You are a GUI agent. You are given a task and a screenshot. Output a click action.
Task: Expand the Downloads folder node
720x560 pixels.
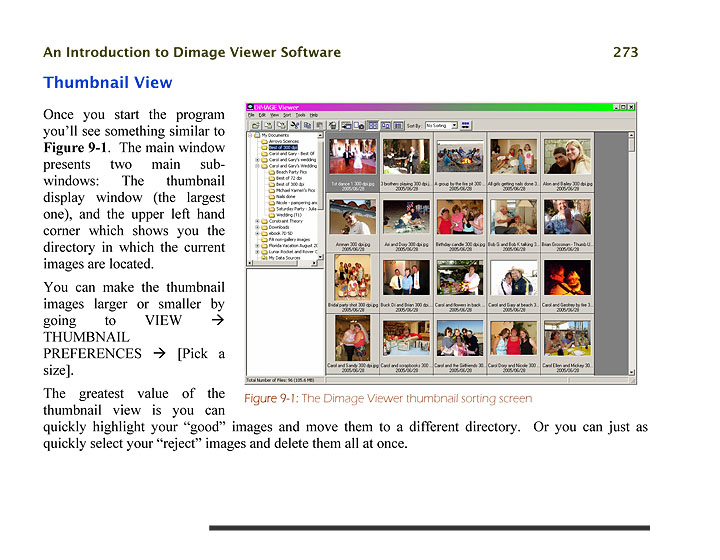coord(257,227)
